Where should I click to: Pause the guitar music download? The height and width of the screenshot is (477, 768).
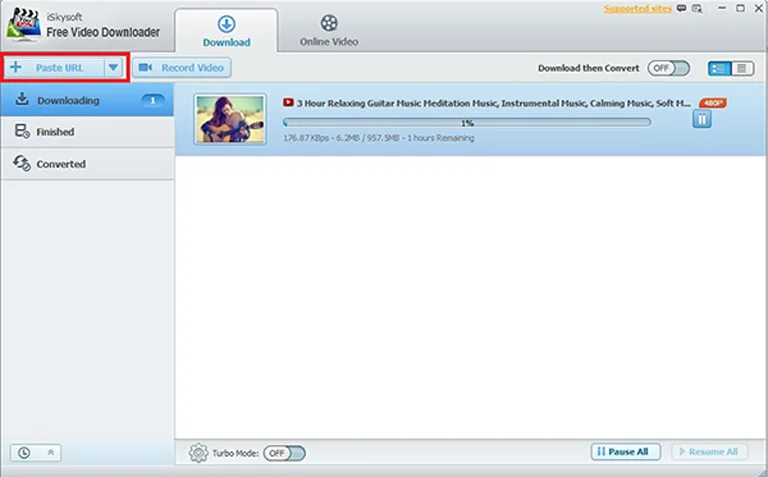(702, 119)
